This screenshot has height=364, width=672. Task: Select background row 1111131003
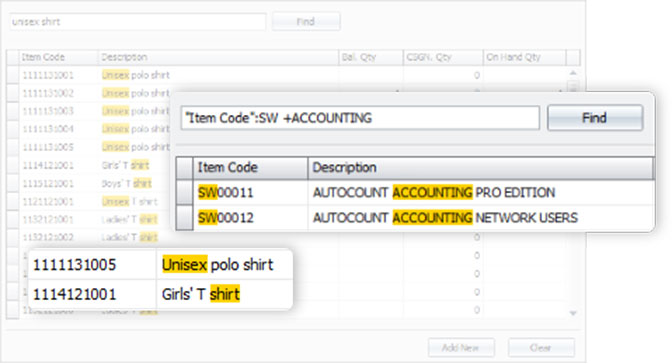coord(48,111)
